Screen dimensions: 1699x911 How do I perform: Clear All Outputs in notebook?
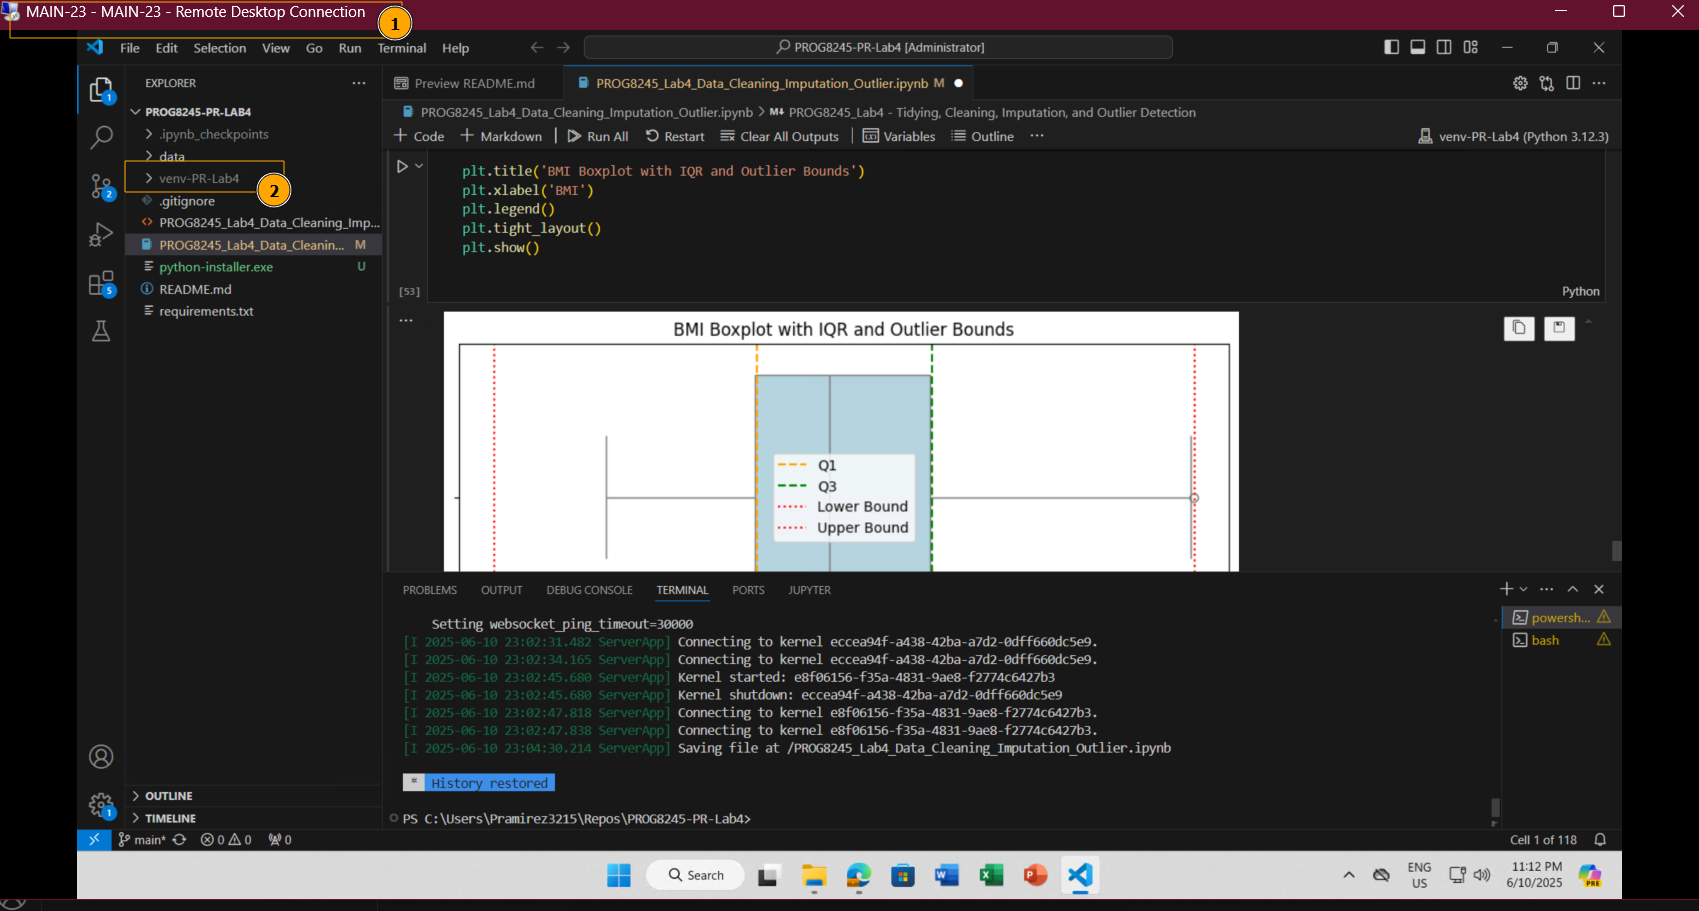(x=780, y=136)
